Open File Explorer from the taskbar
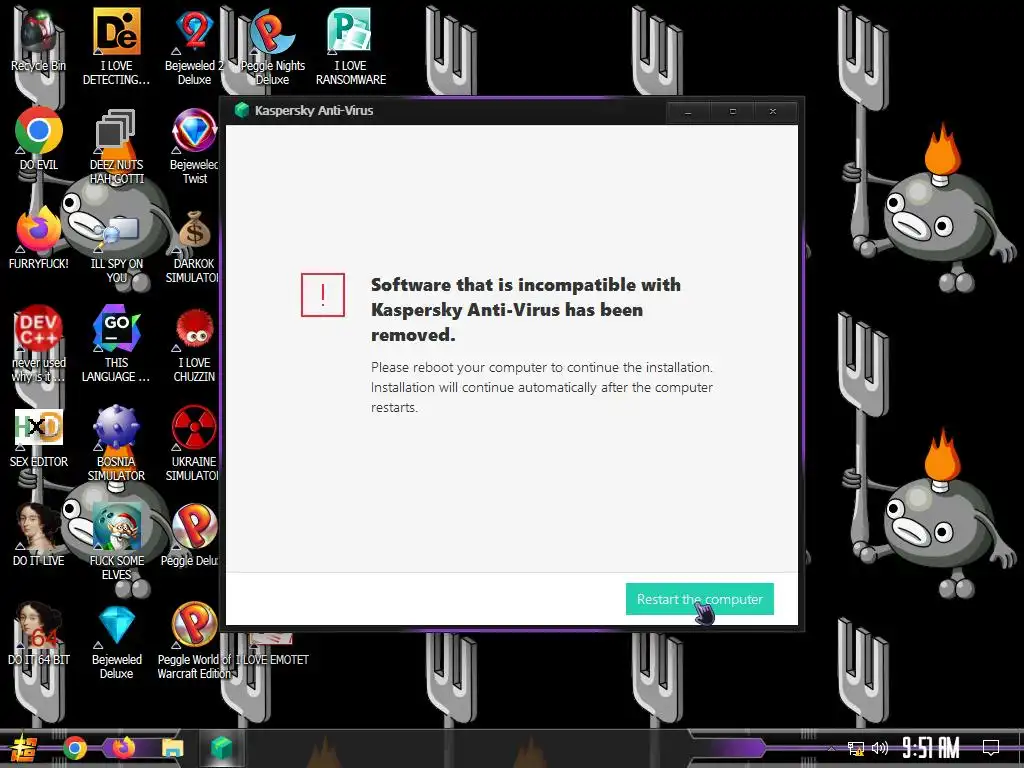This screenshot has height=768, width=1024. click(172, 748)
